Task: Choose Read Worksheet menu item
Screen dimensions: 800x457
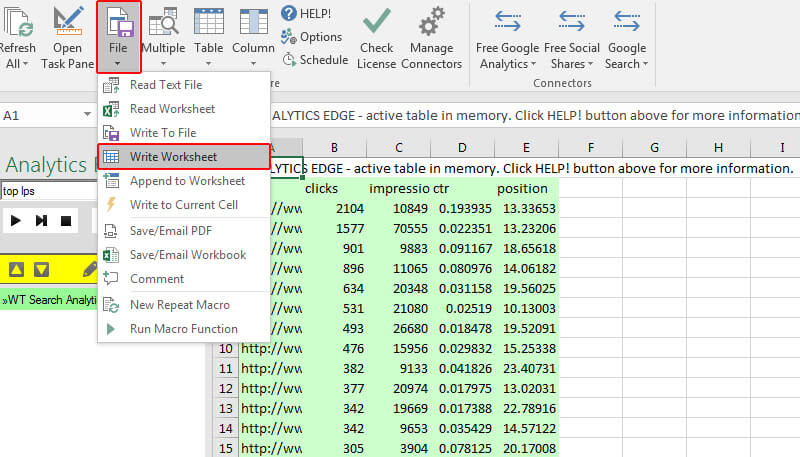Action: [x=184, y=109]
